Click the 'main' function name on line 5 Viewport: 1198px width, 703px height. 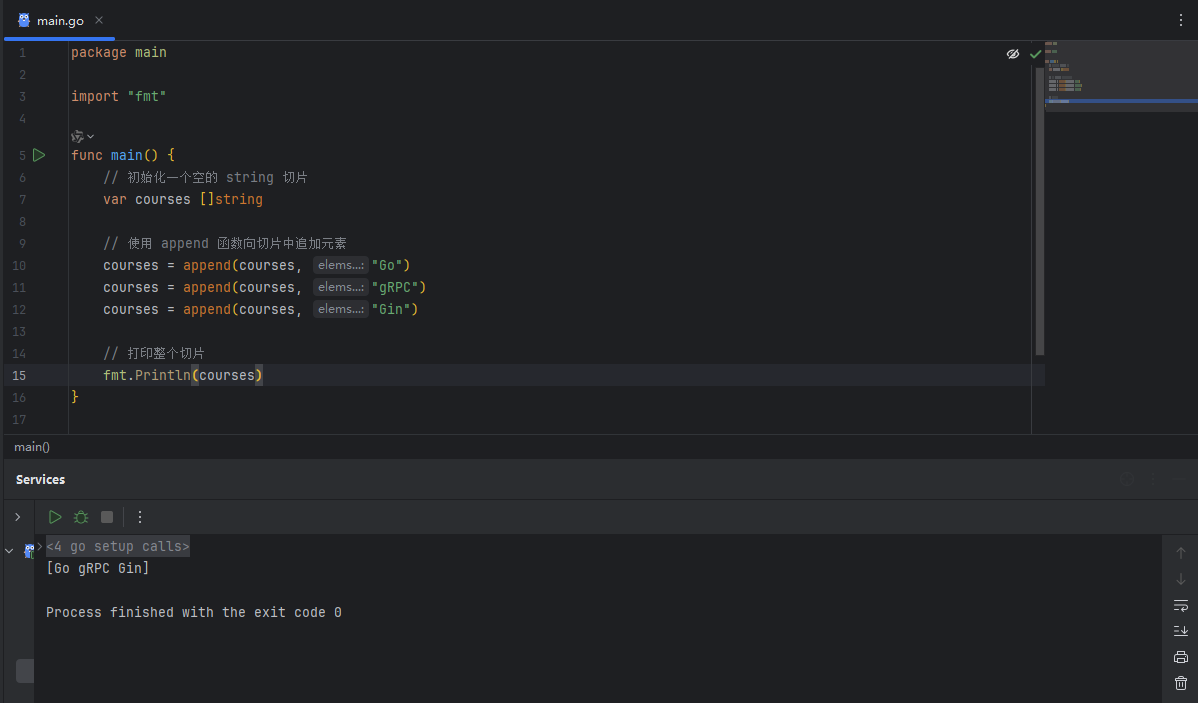[126, 155]
